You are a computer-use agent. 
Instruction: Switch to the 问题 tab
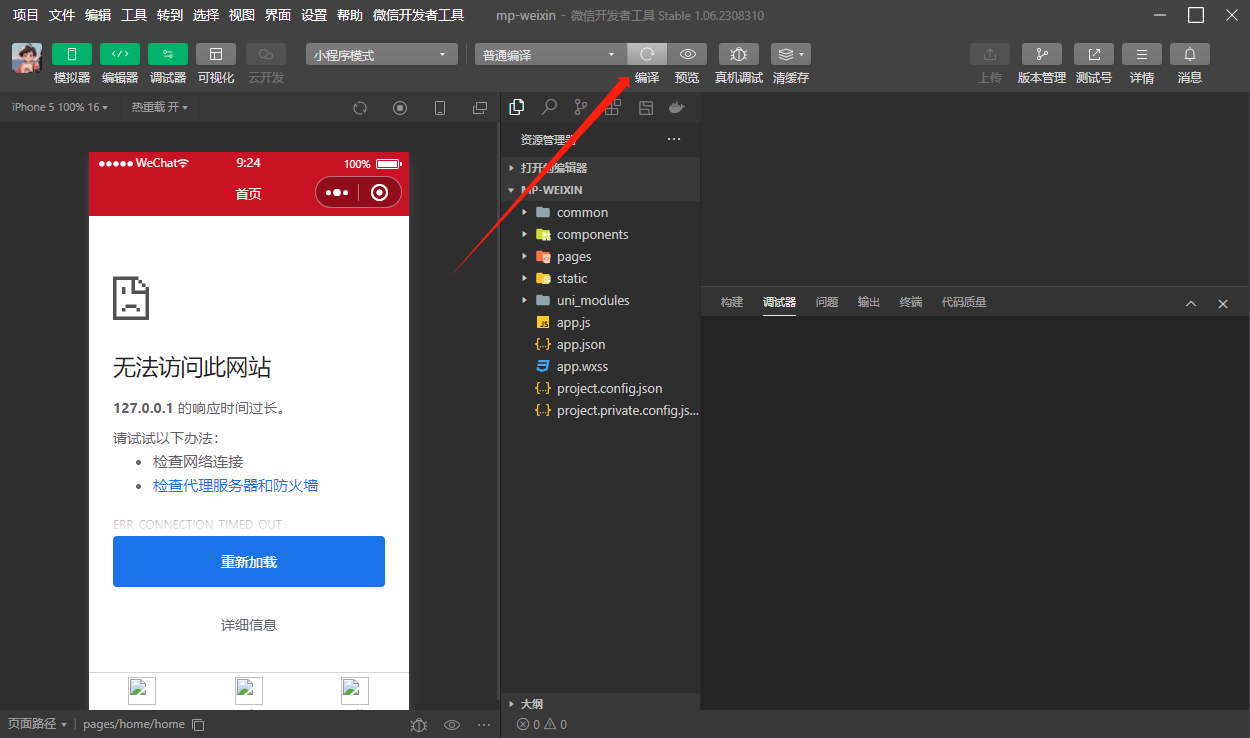click(x=827, y=302)
